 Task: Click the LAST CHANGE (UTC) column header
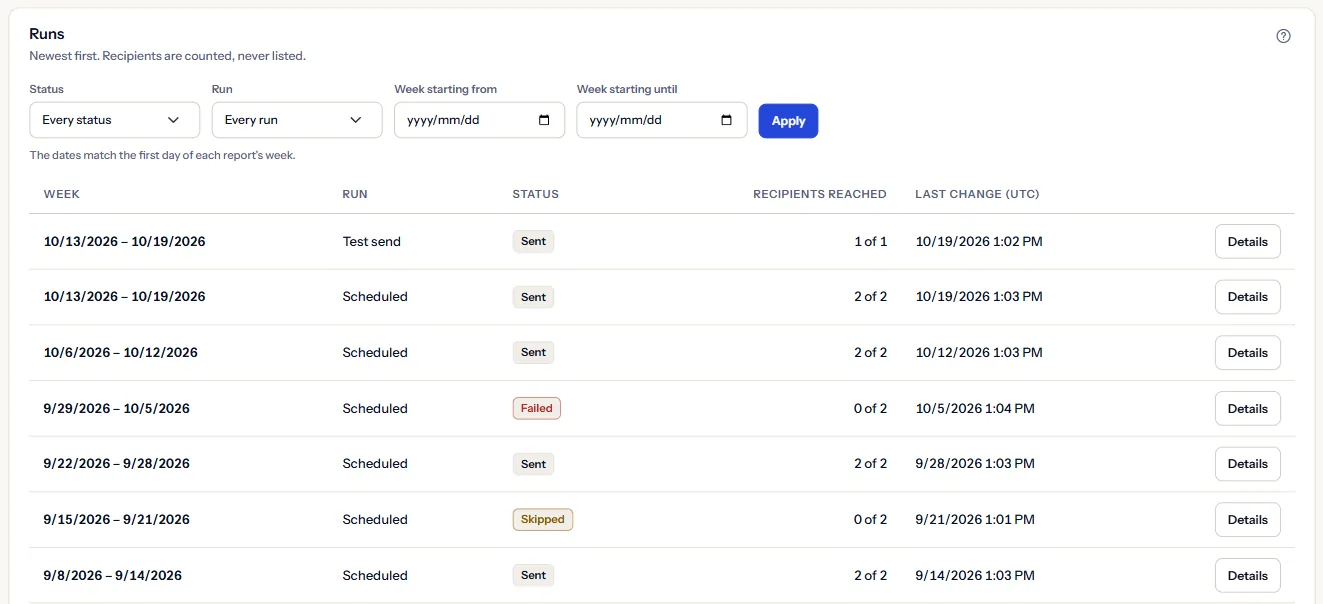tap(977, 194)
